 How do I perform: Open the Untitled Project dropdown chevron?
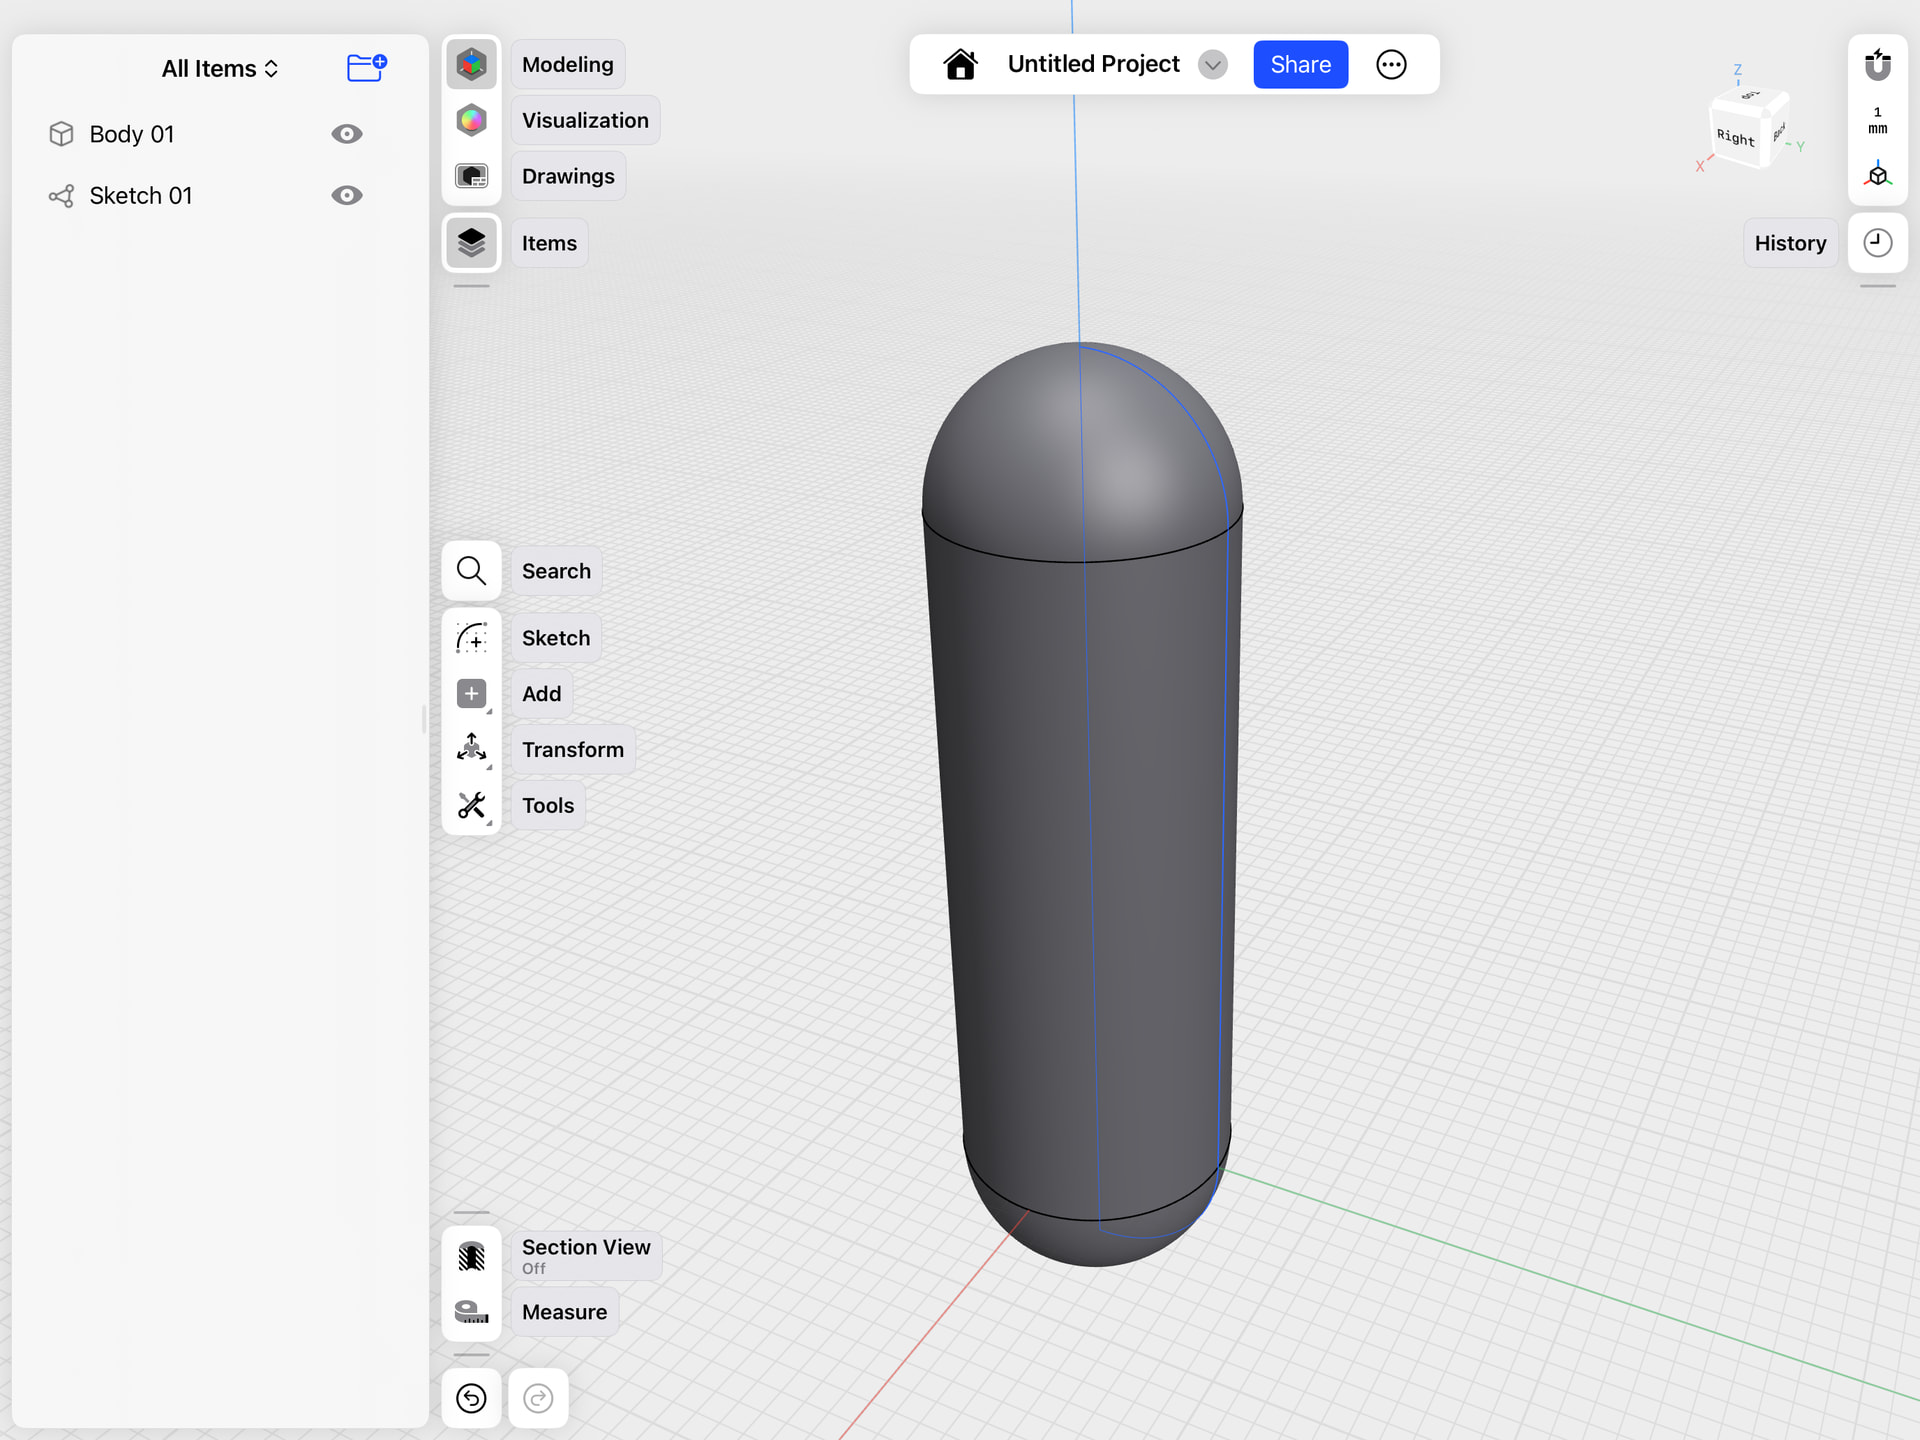(1212, 65)
